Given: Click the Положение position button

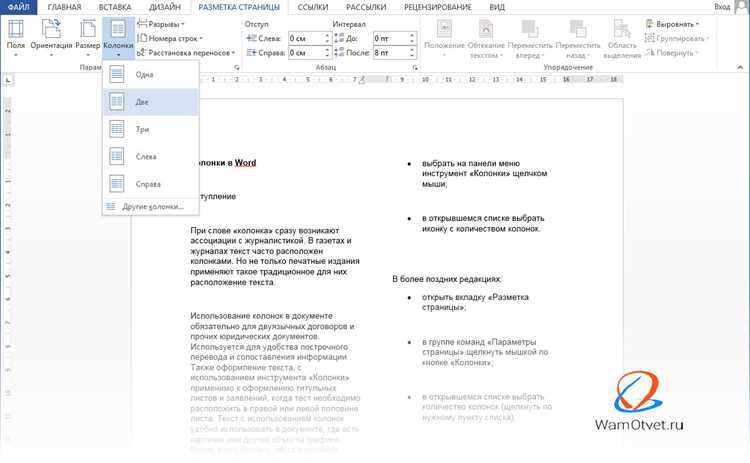Looking at the screenshot, I should tap(444, 38).
